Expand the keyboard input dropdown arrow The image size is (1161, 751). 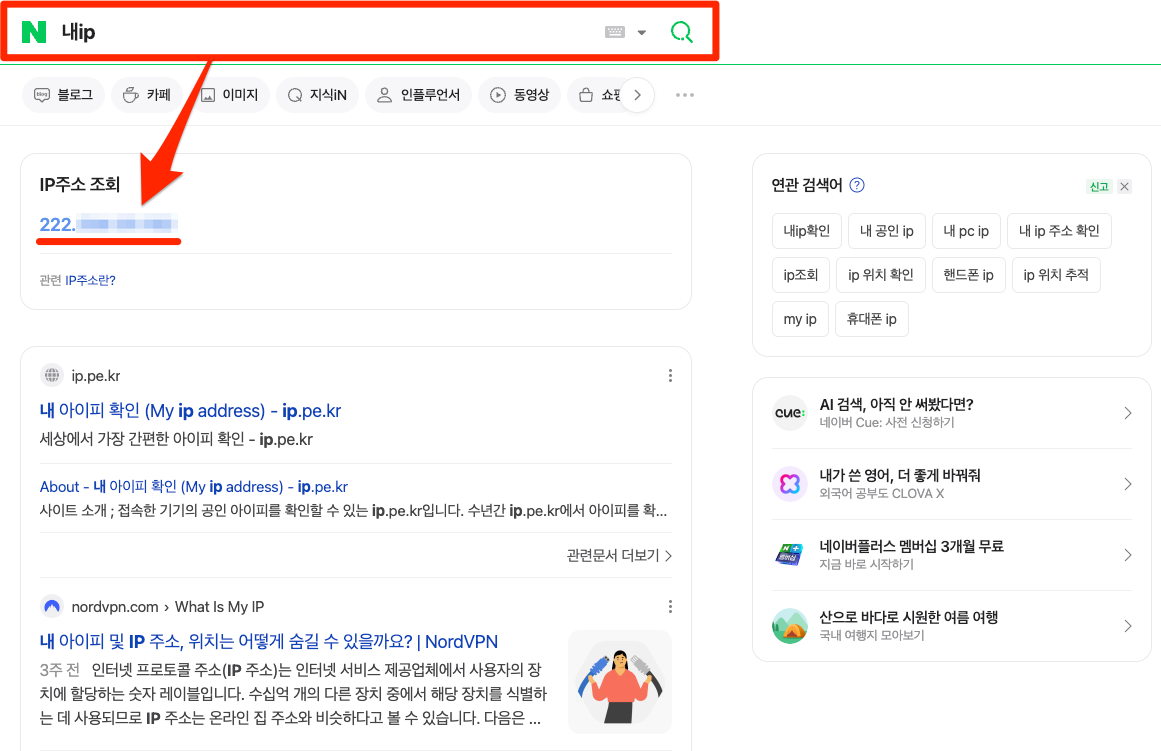pyautogui.click(x=642, y=33)
